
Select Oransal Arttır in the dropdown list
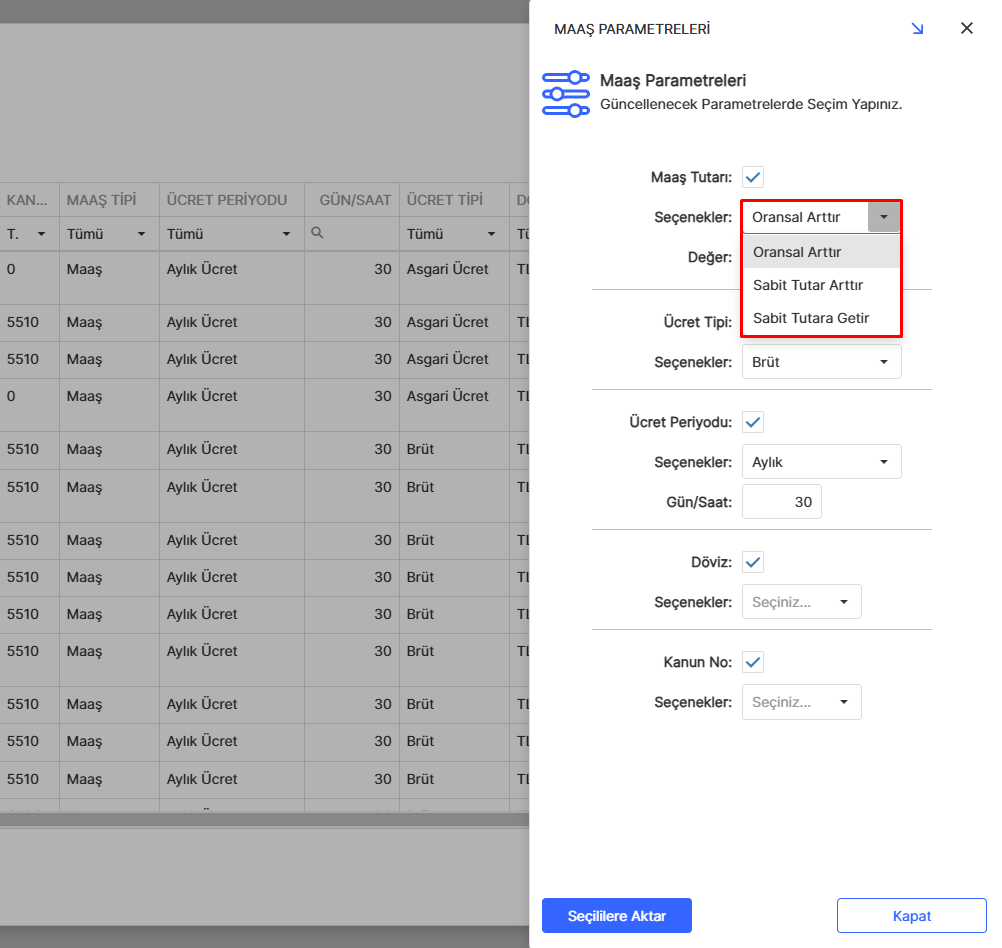pos(797,252)
